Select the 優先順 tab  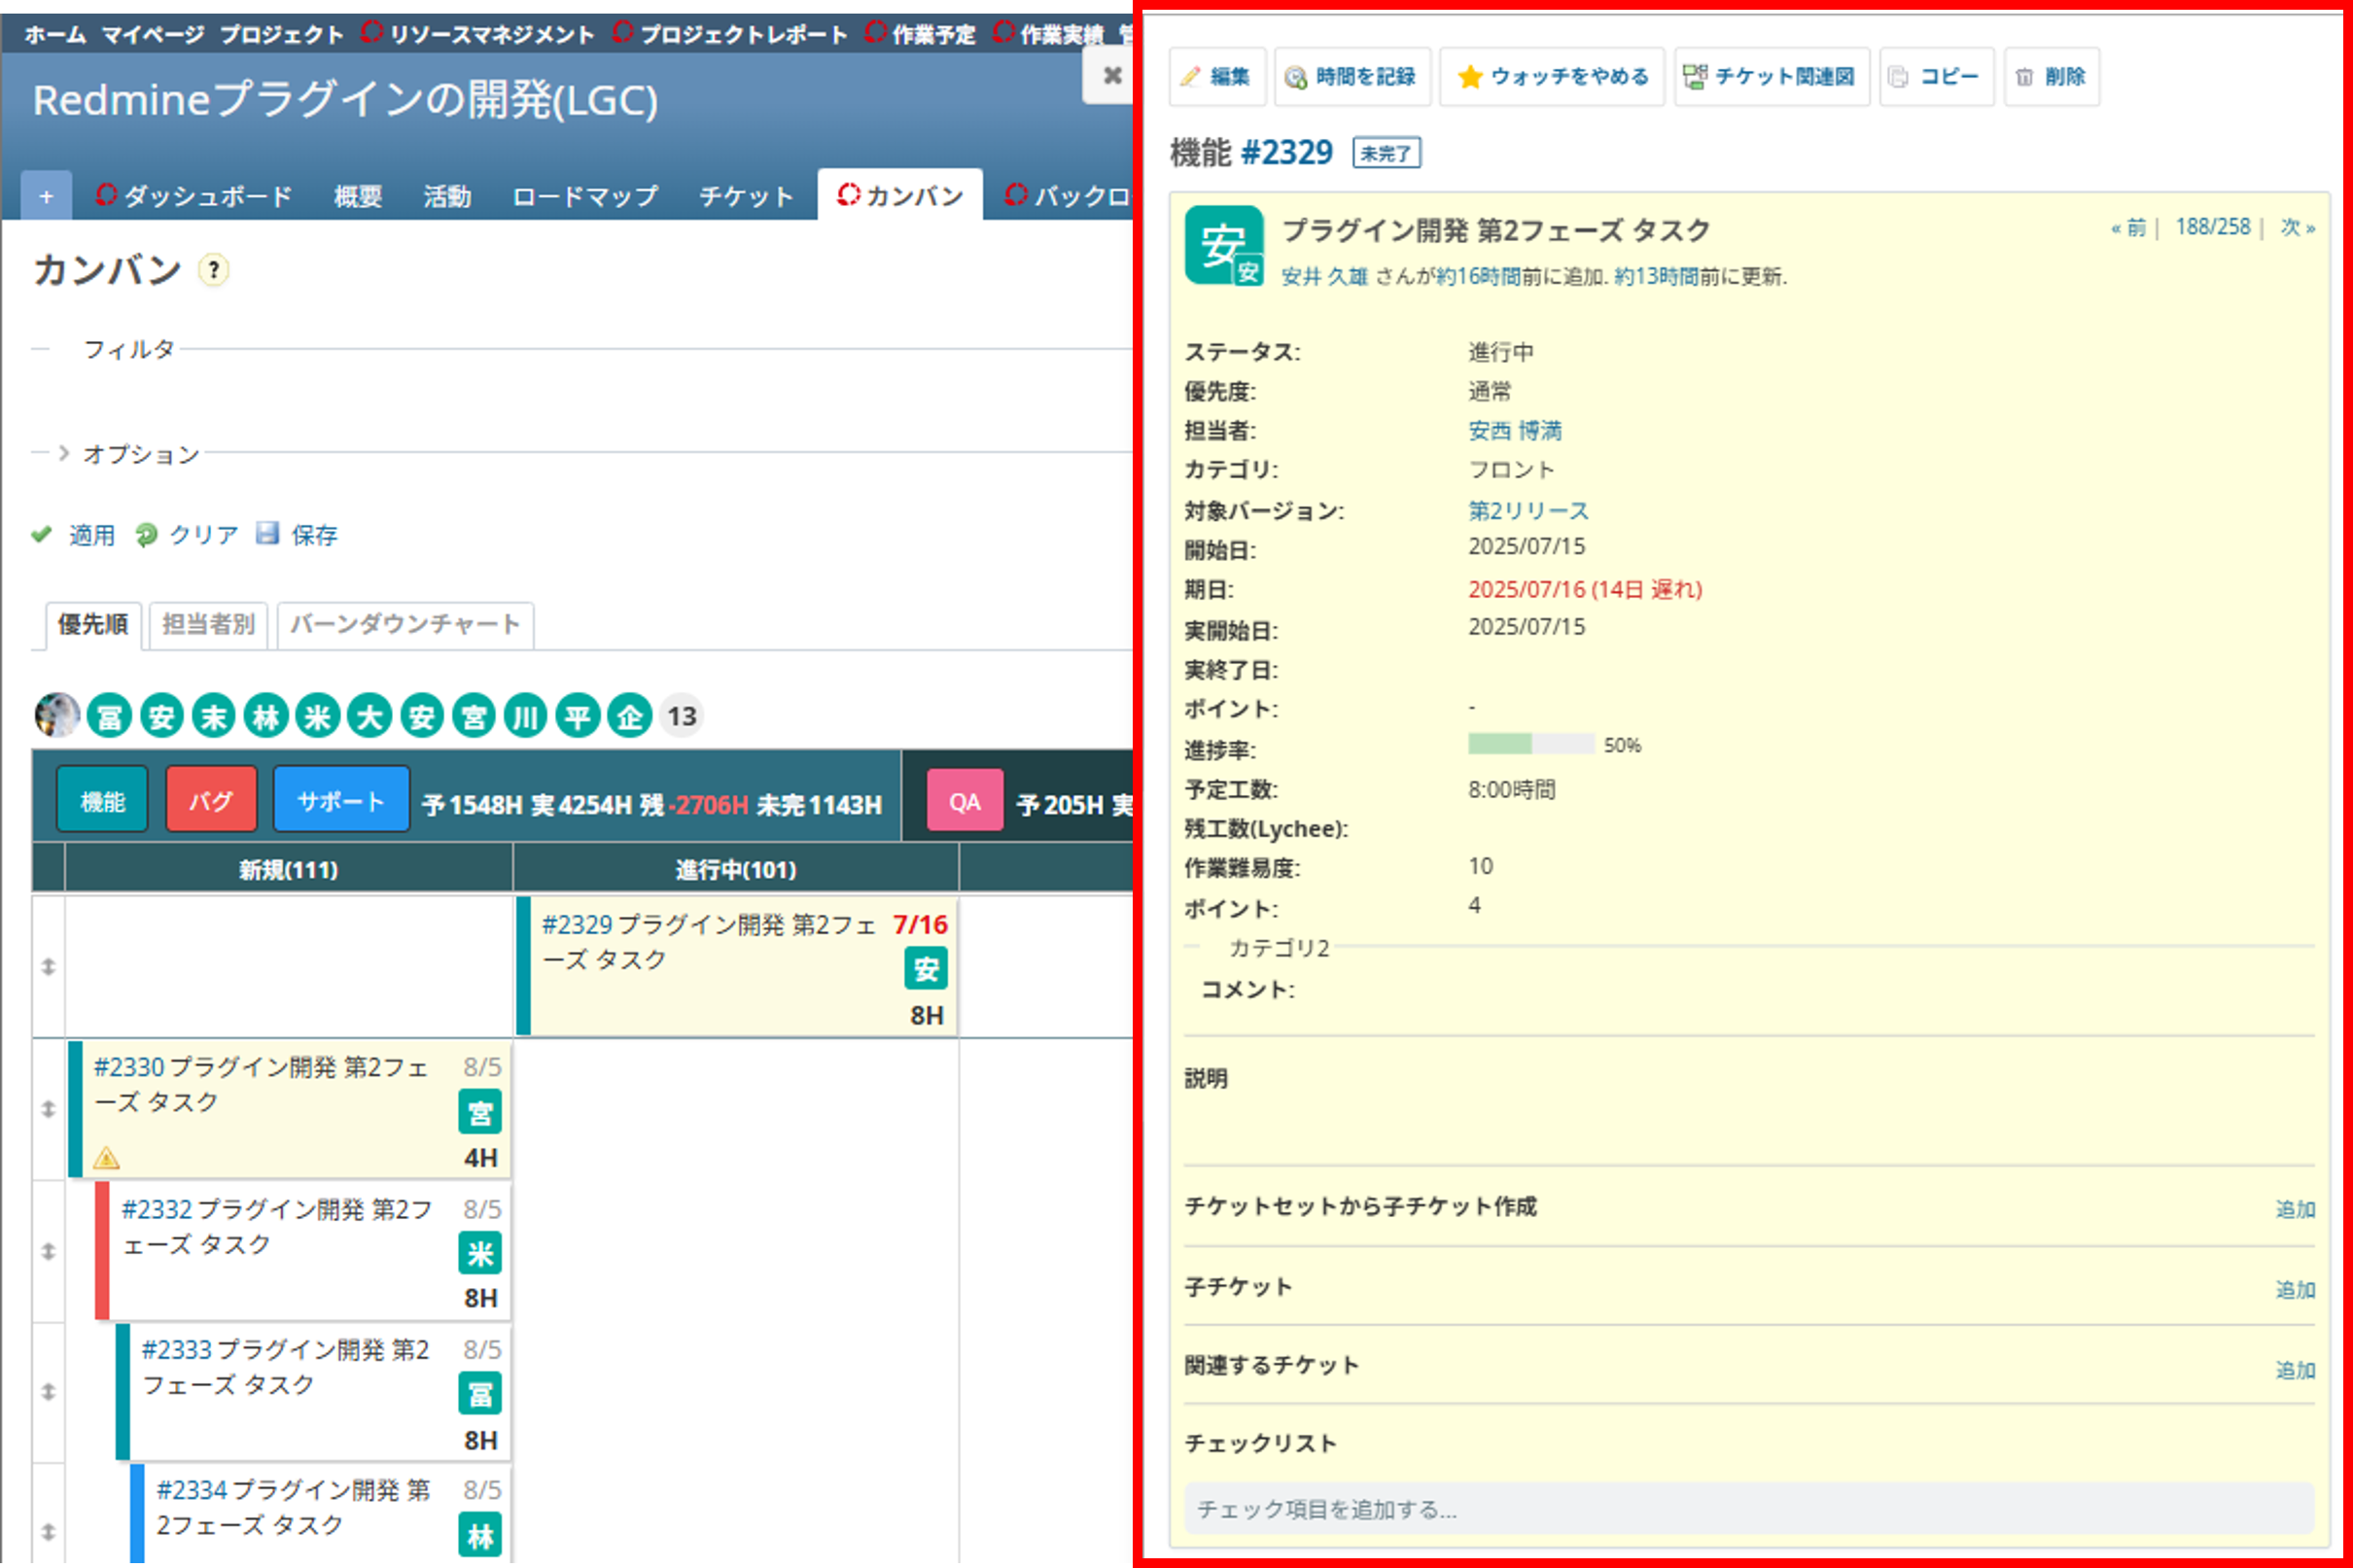coord(93,625)
